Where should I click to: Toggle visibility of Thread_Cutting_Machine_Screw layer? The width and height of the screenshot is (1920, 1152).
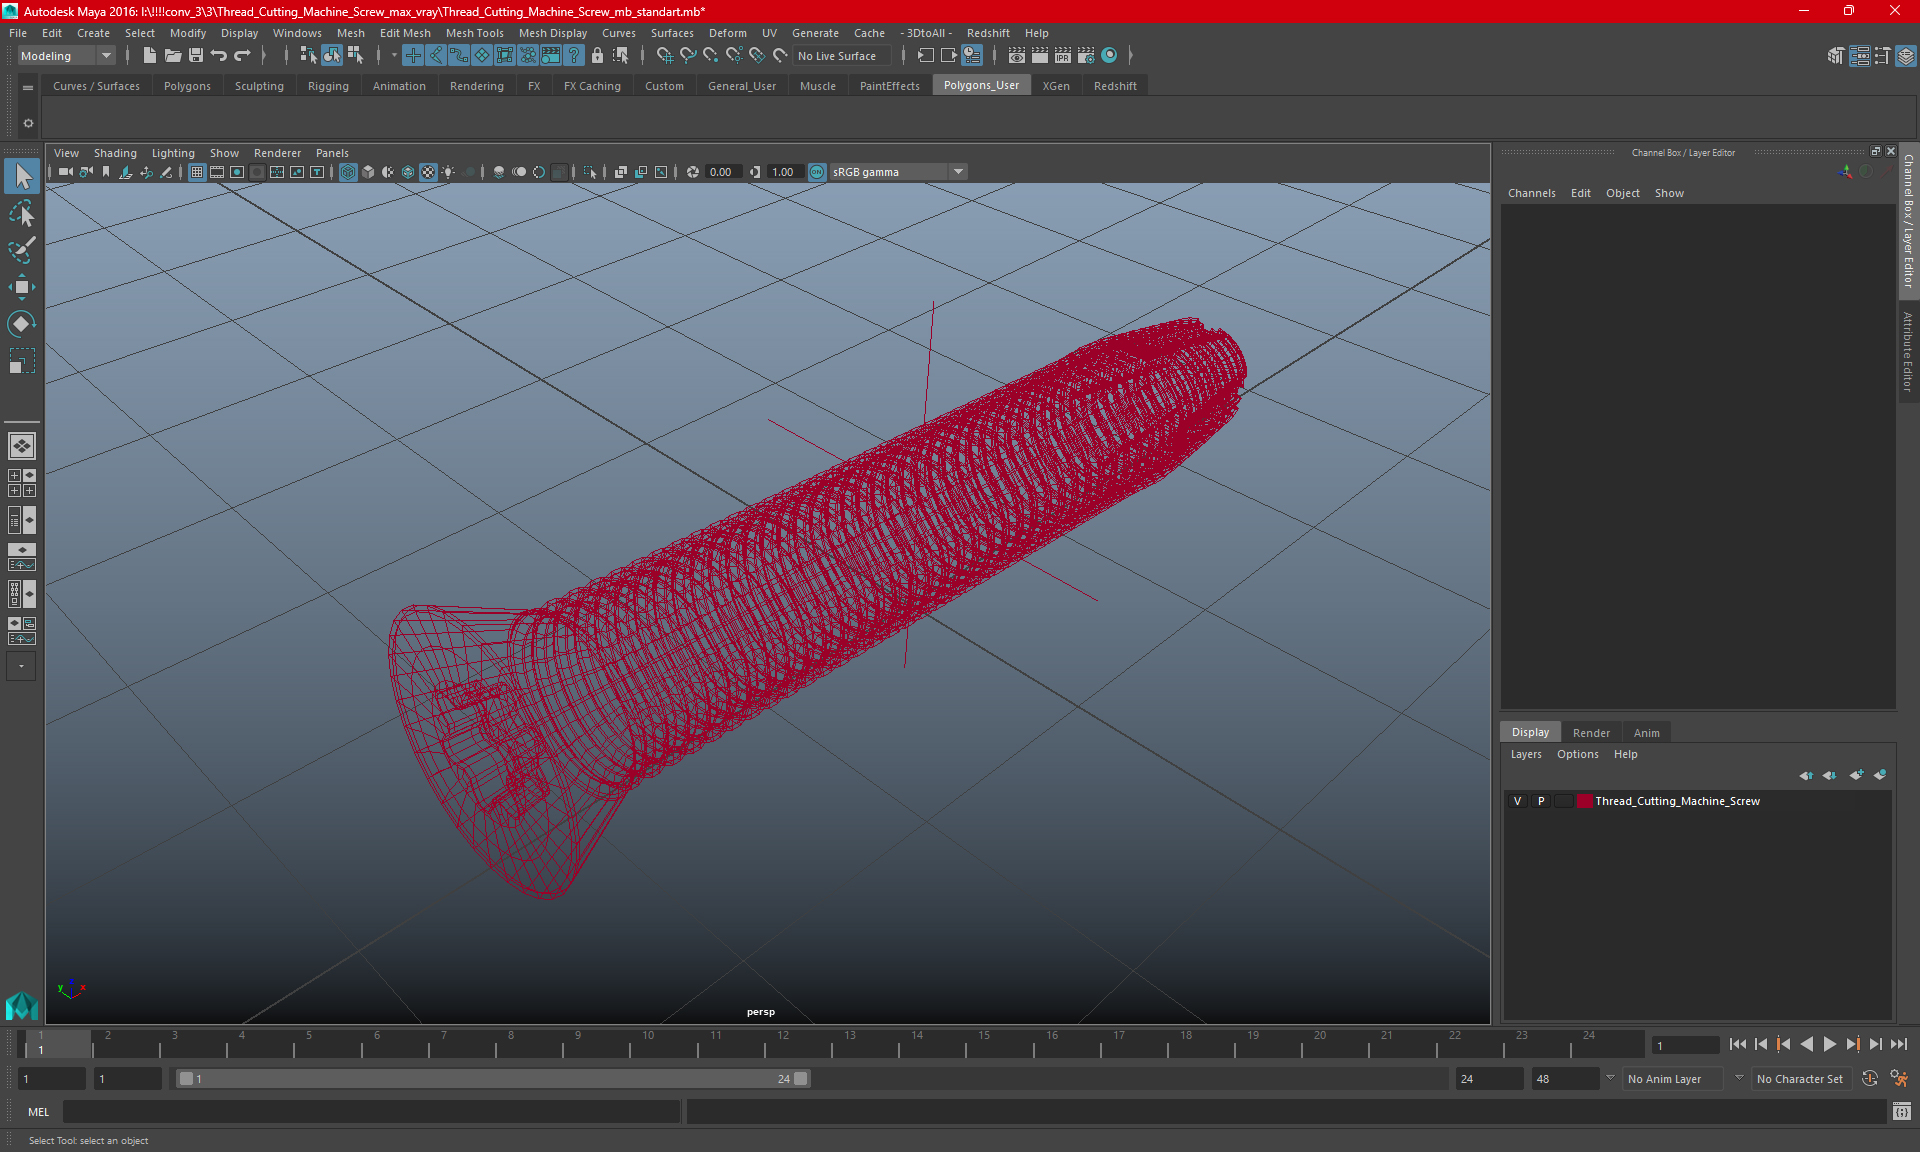click(x=1517, y=801)
